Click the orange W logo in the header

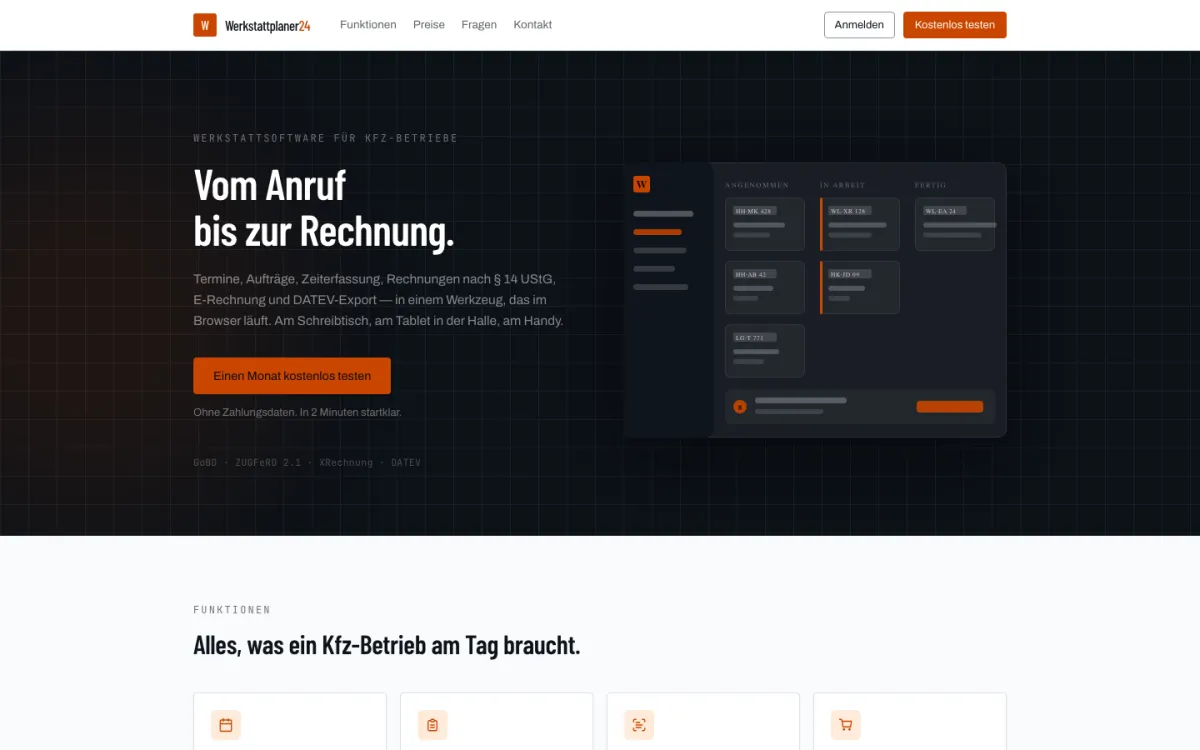pos(205,25)
